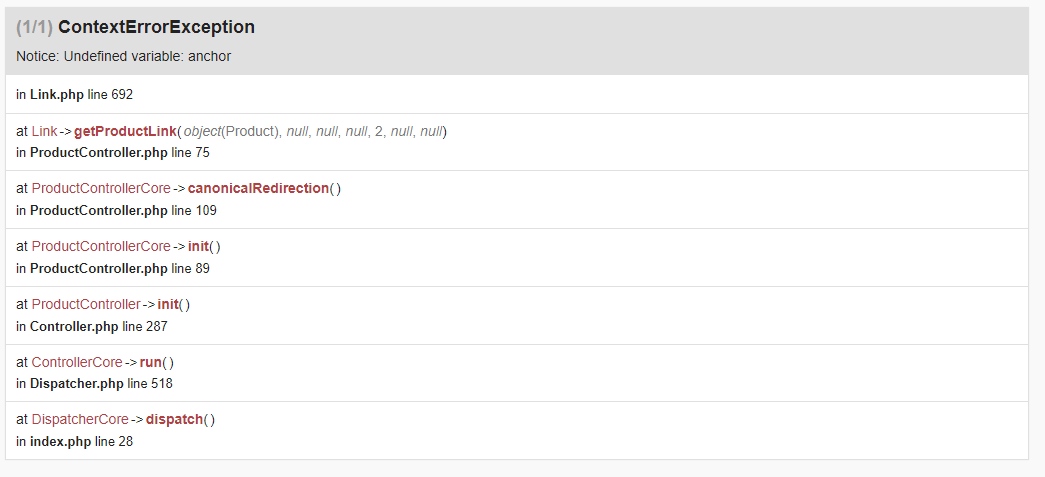This screenshot has height=477, width=1045.
Task: Click ProductControllerCore before canonicalRedirection
Action: coord(101,189)
